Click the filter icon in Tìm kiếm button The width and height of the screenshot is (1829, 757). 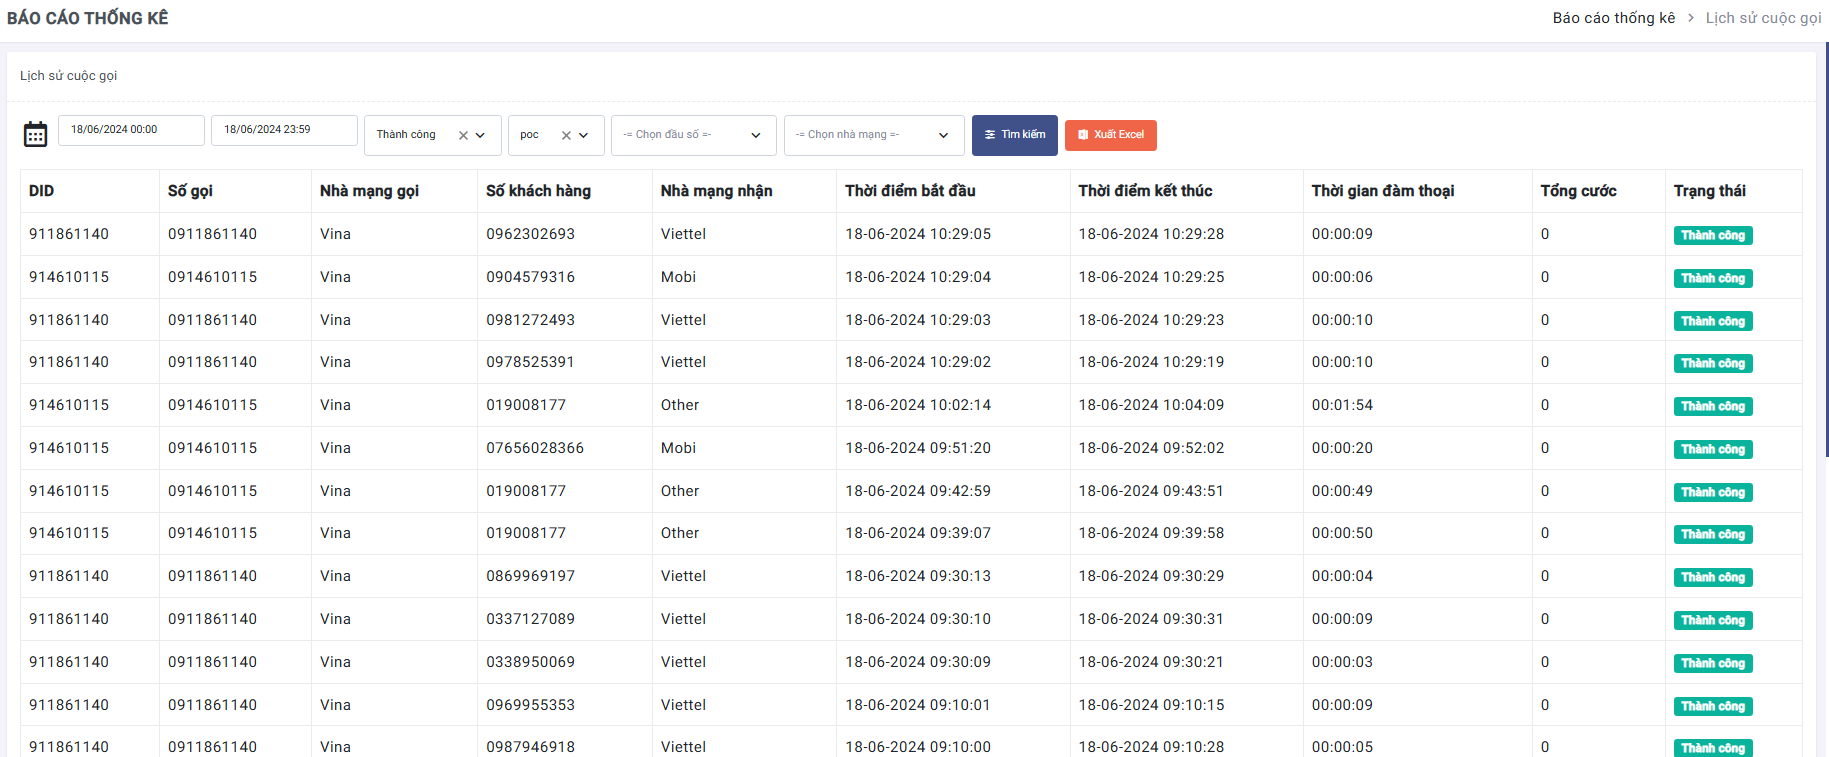pos(990,135)
